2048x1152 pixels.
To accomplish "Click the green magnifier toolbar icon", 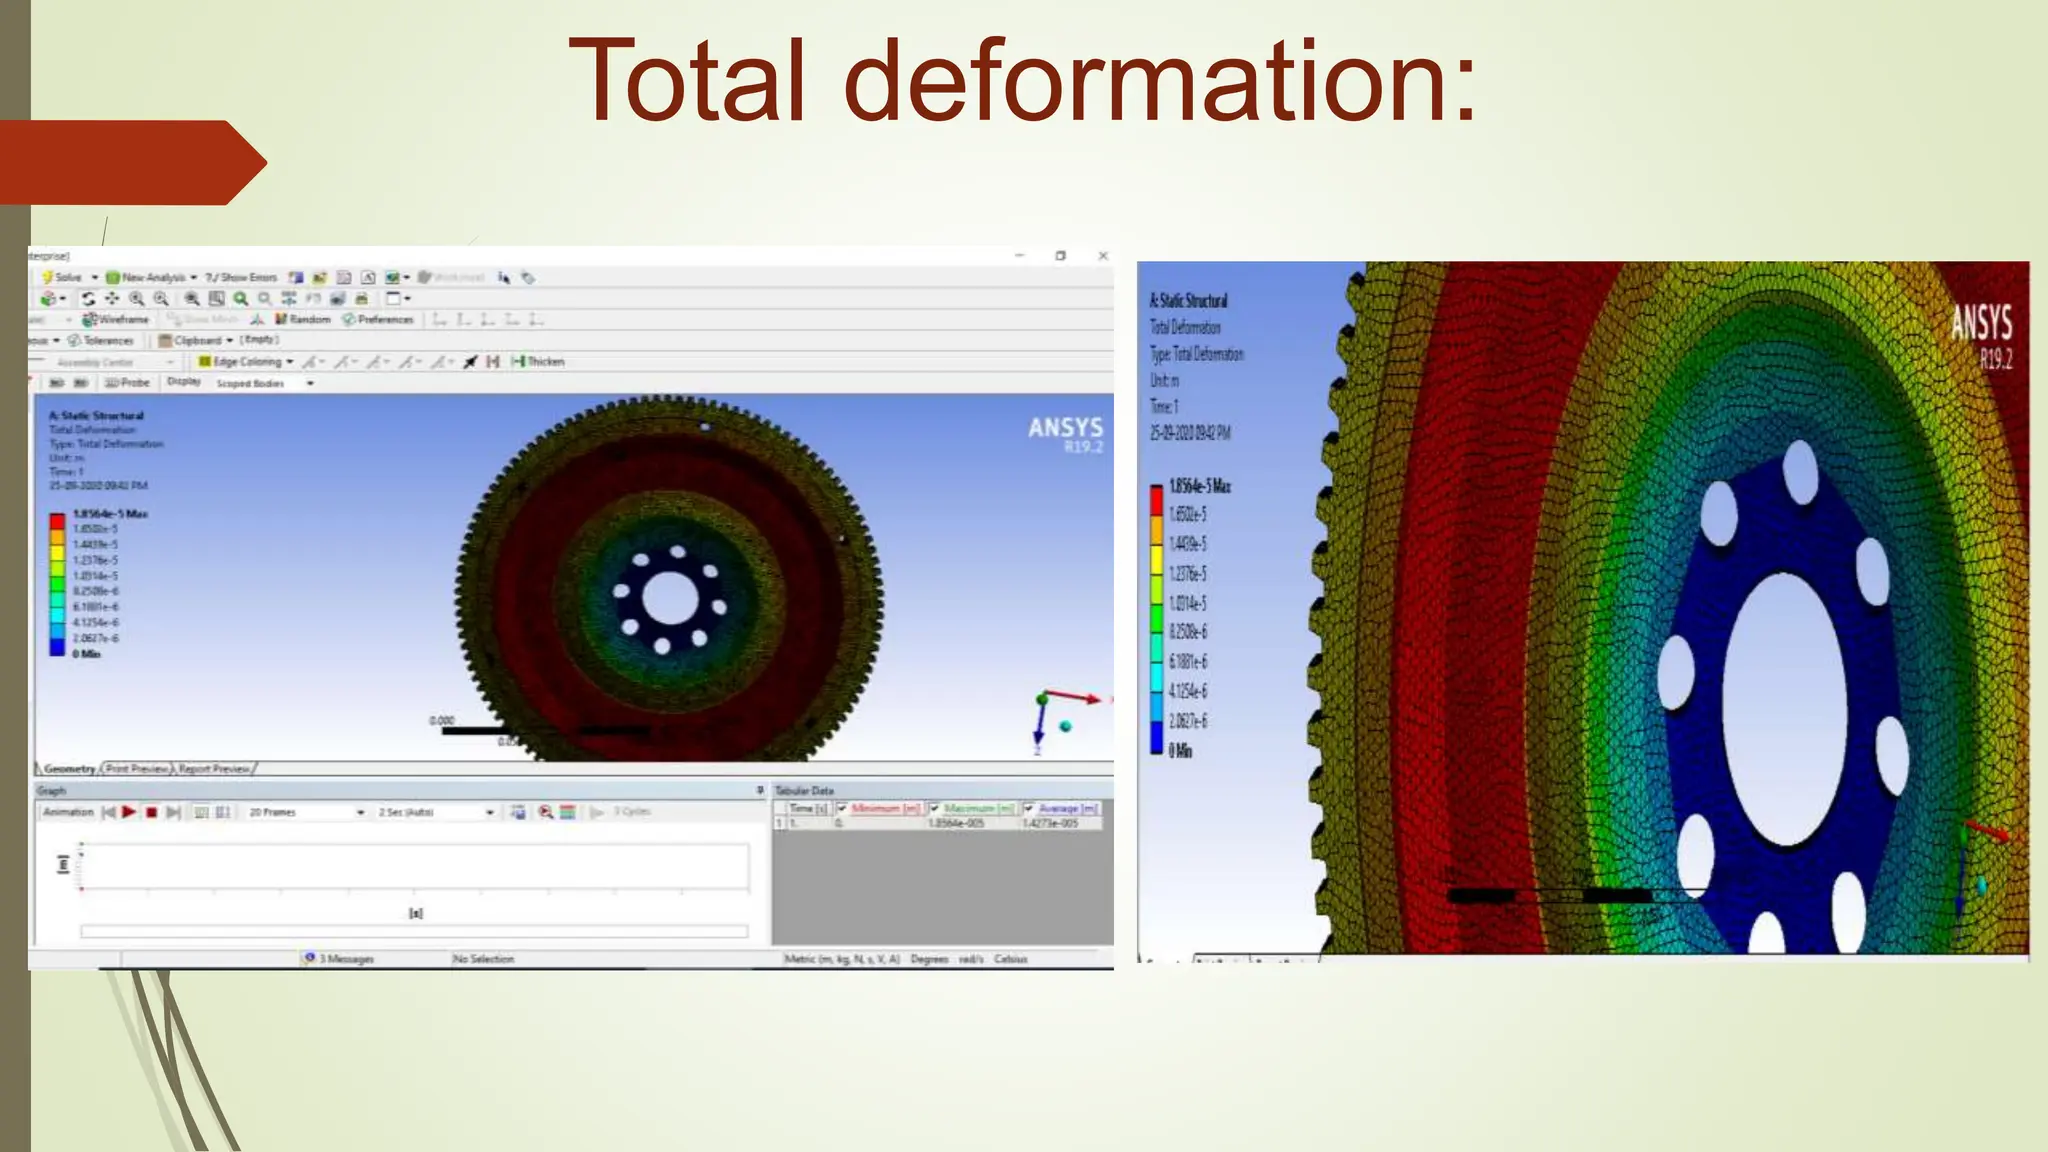I will (240, 298).
